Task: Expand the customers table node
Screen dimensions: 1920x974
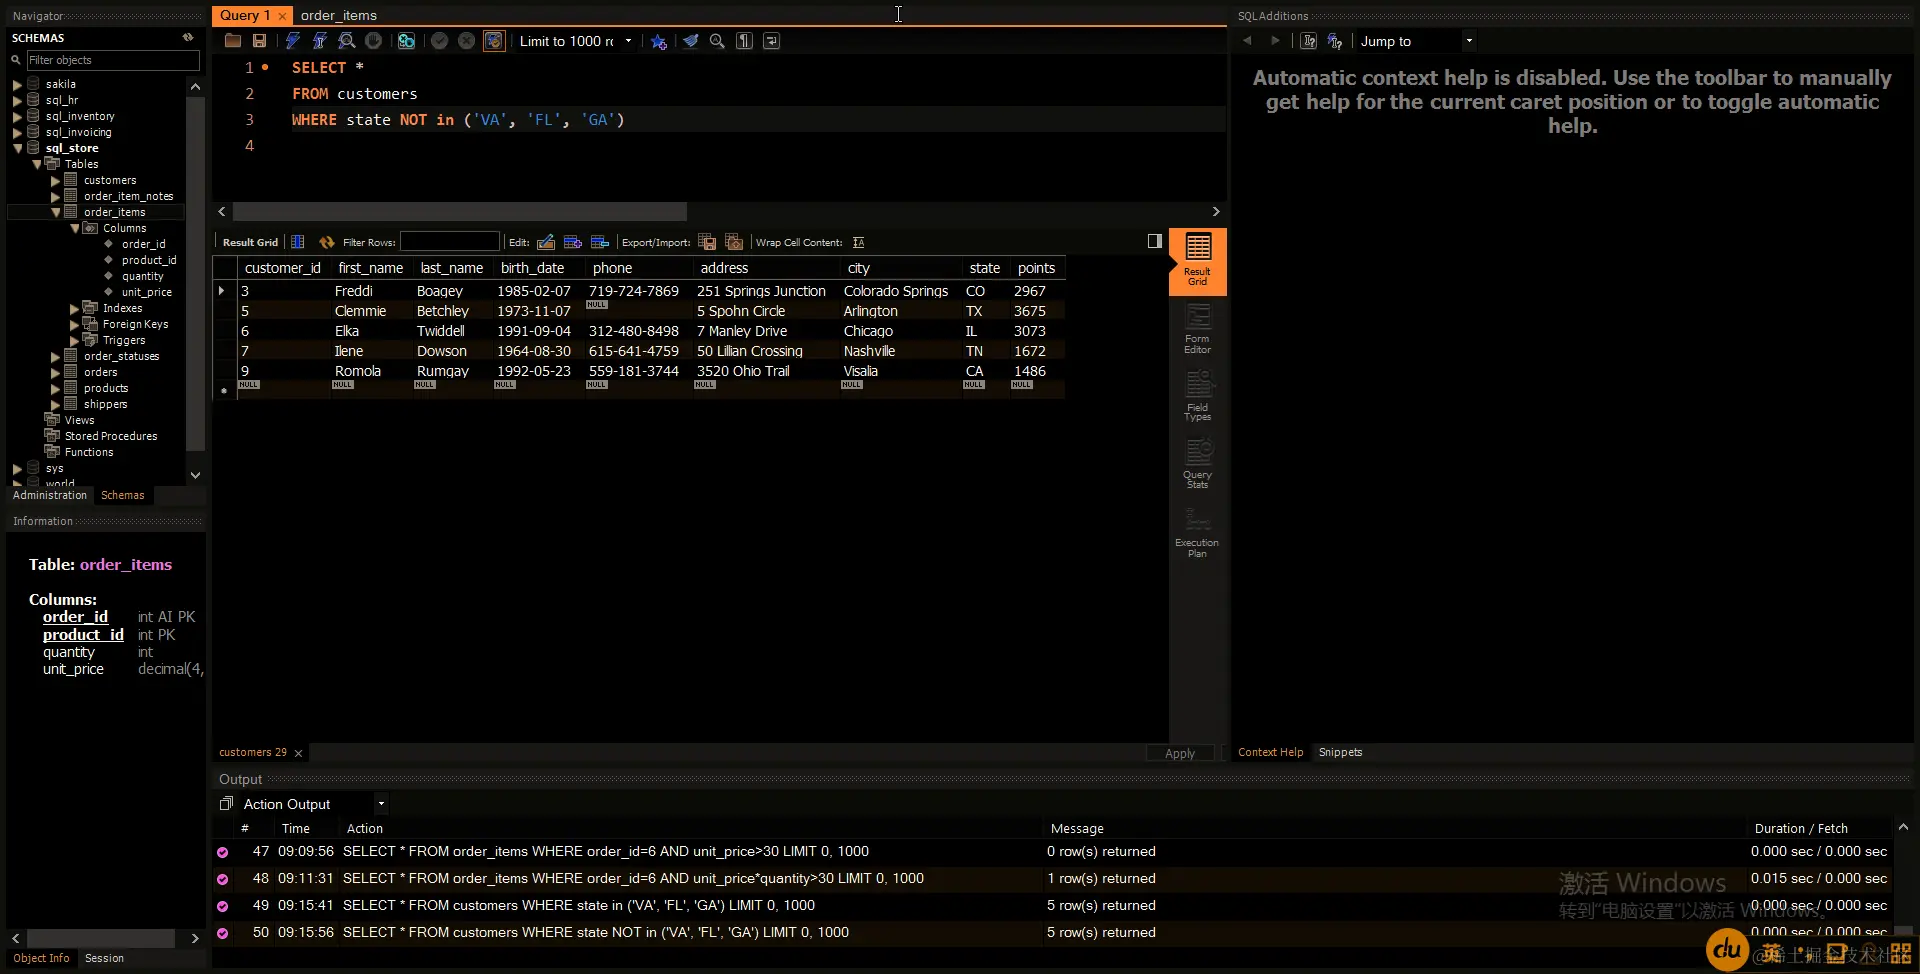Action: (55, 181)
